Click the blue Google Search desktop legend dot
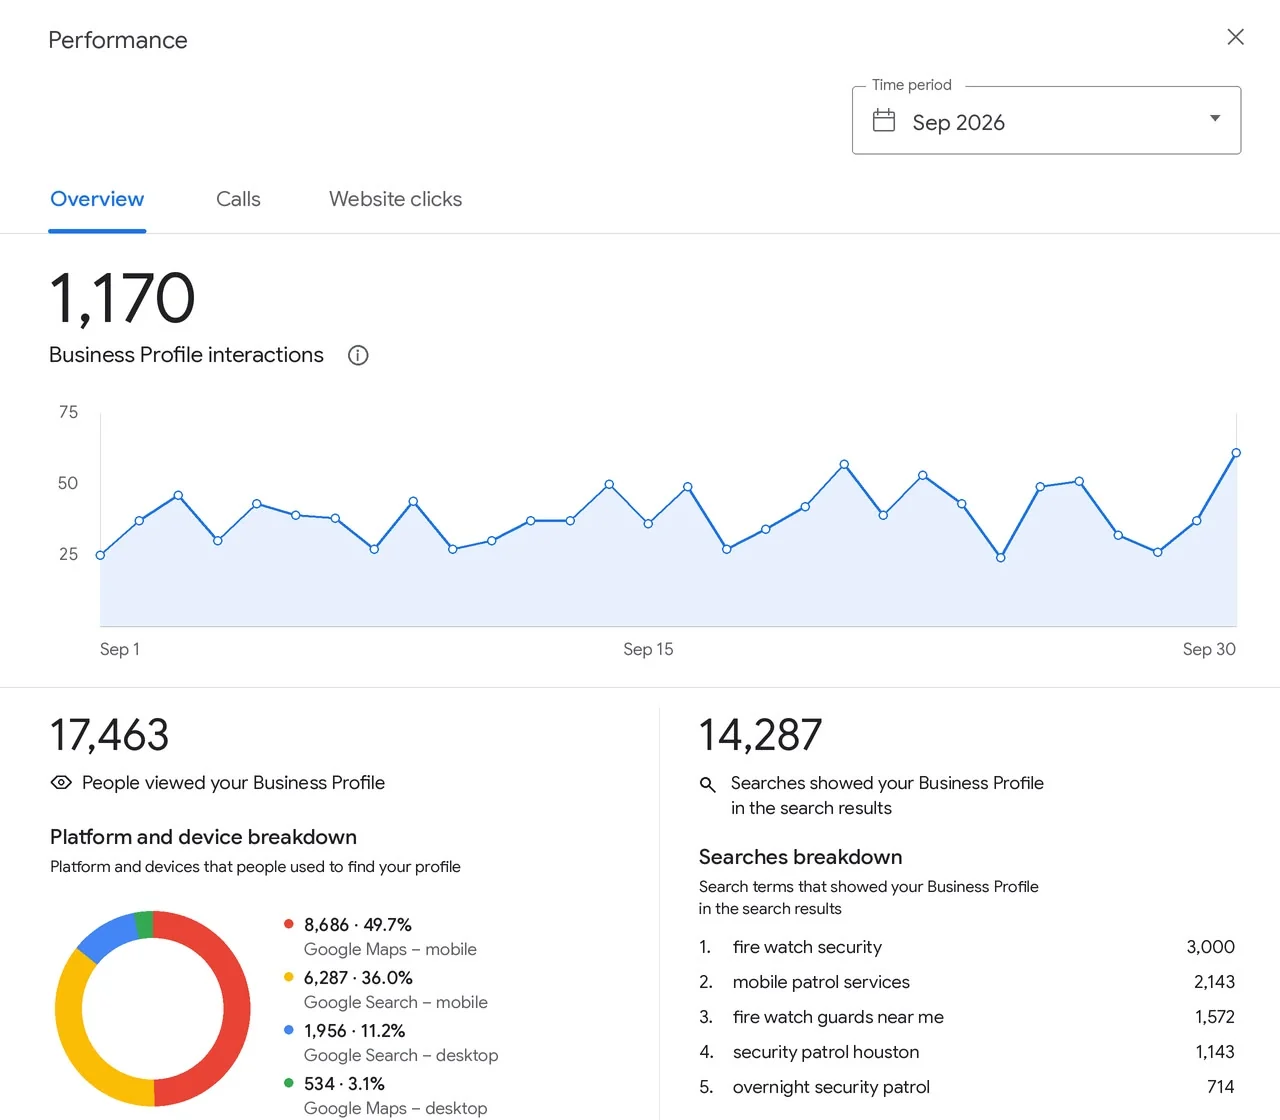This screenshot has height=1120, width=1280. 289,1030
